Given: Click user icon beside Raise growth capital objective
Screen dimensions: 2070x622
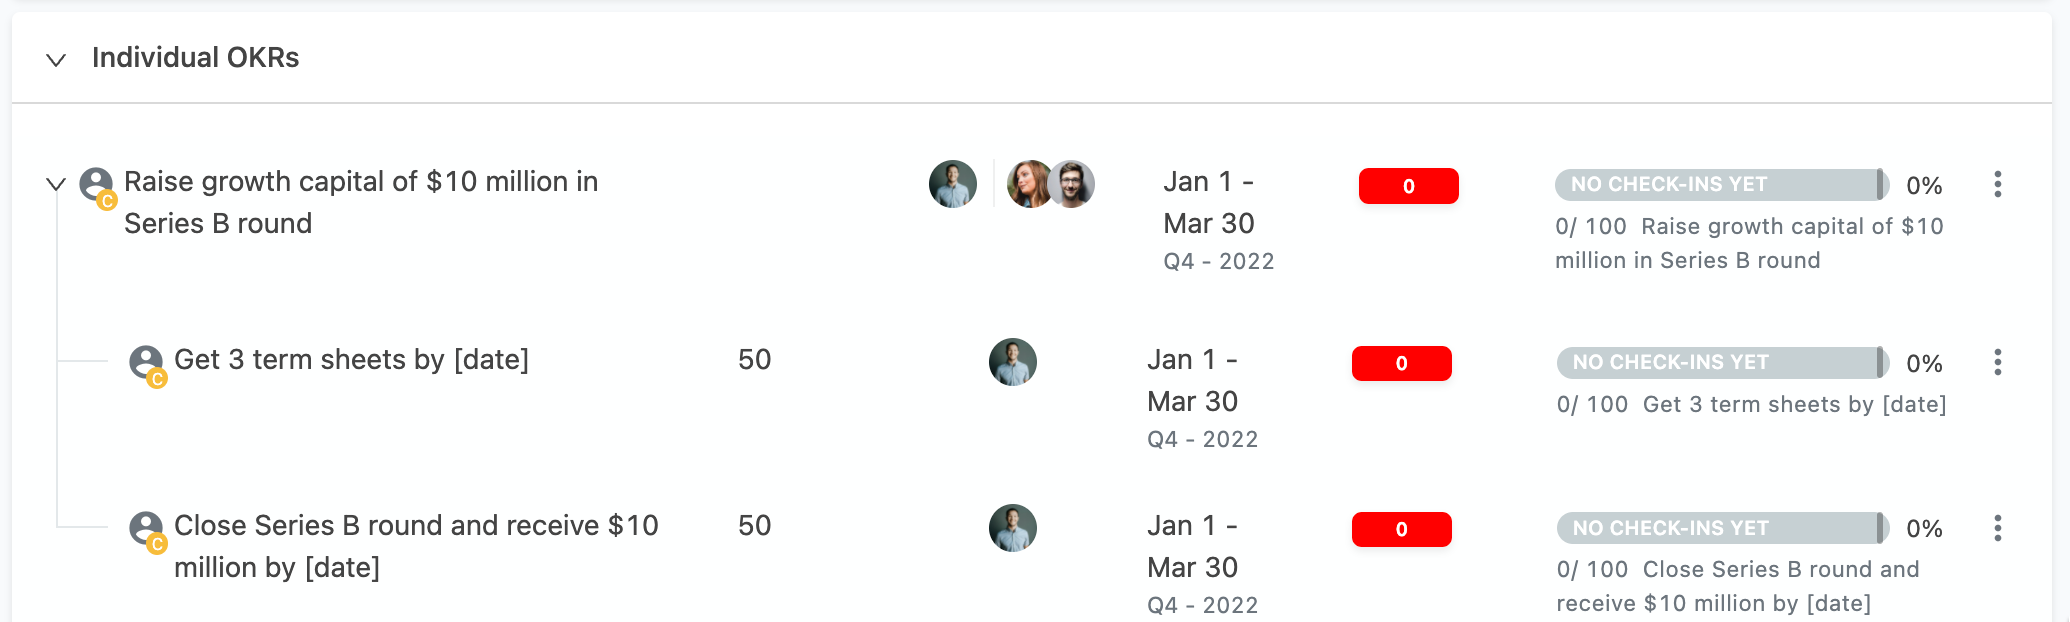Looking at the screenshot, I should [x=98, y=187].
